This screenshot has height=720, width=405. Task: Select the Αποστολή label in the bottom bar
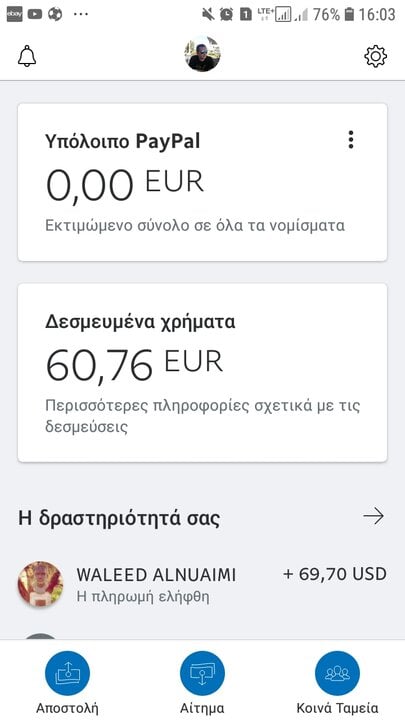pyautogui.click(x=68, y=708)
